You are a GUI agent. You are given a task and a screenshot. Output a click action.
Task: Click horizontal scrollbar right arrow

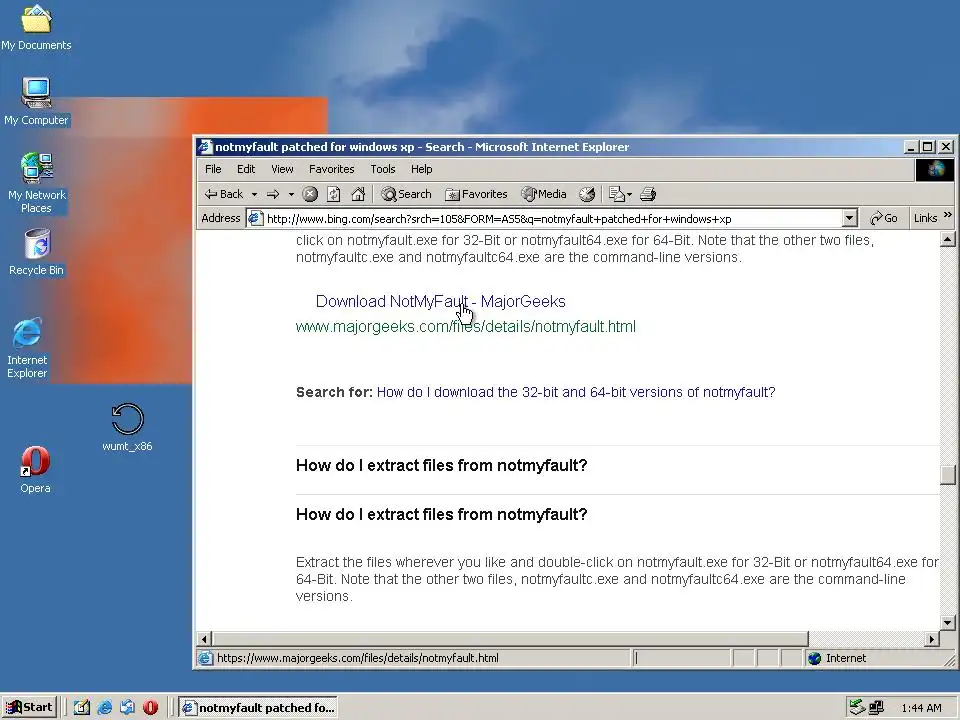click(932, 639)
